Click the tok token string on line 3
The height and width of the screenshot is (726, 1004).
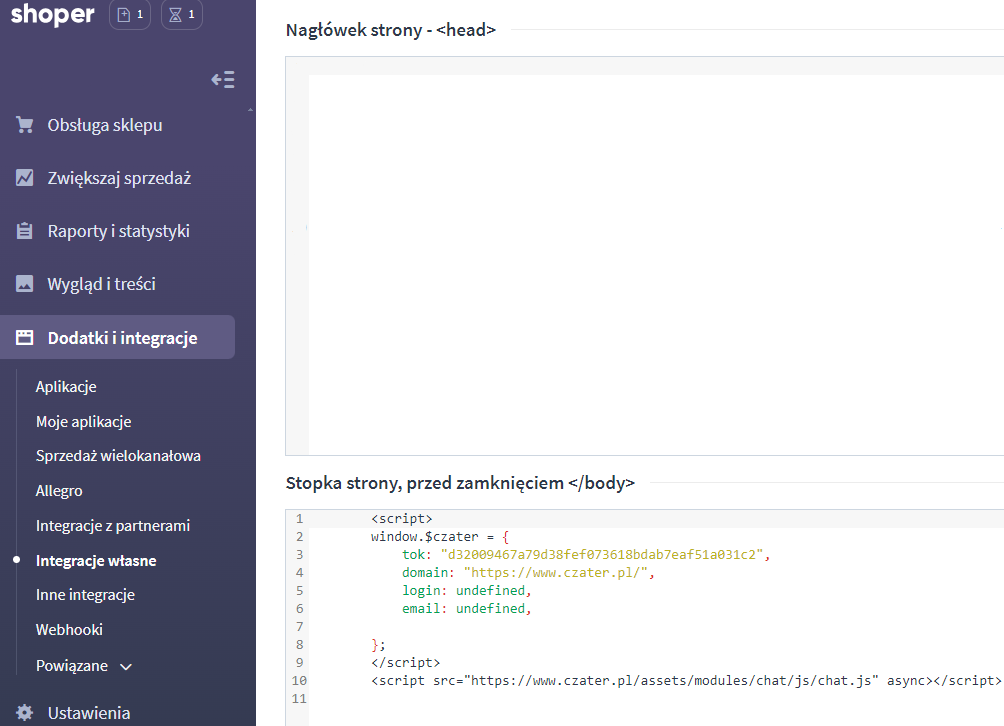coord(601,554)
